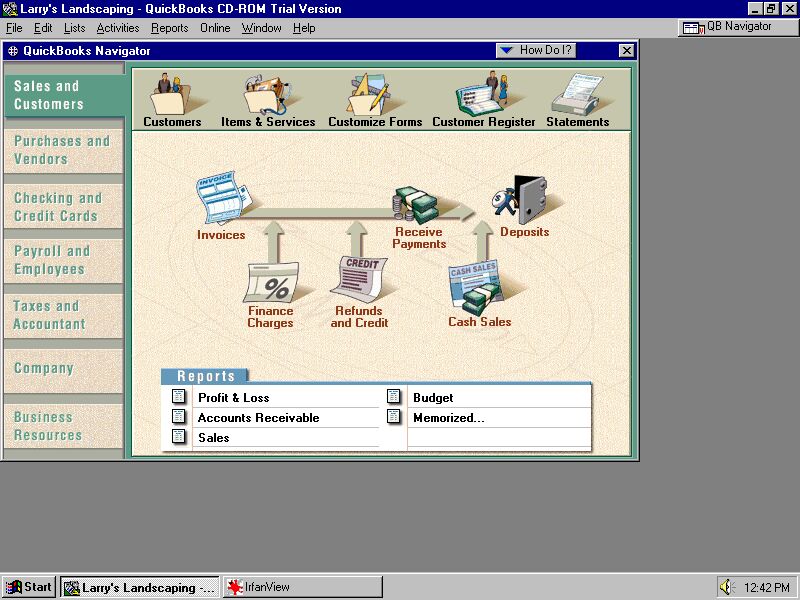
Task: Switch to Payroll and Employees tab
Action: point(63,260)
